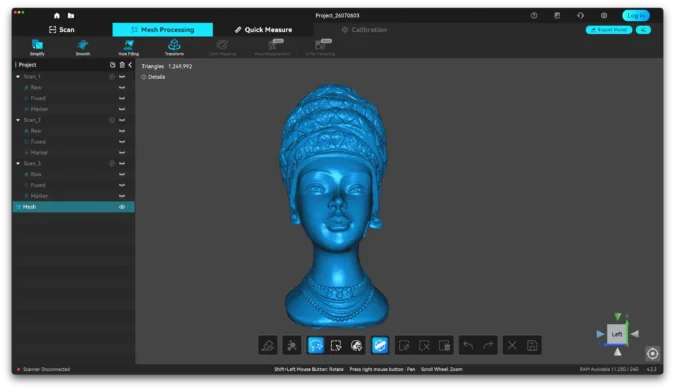The width and height of the screenshot is (675, 390).
Task: Click the eraser tool in bottom toolbar
Action: point(268,345)
